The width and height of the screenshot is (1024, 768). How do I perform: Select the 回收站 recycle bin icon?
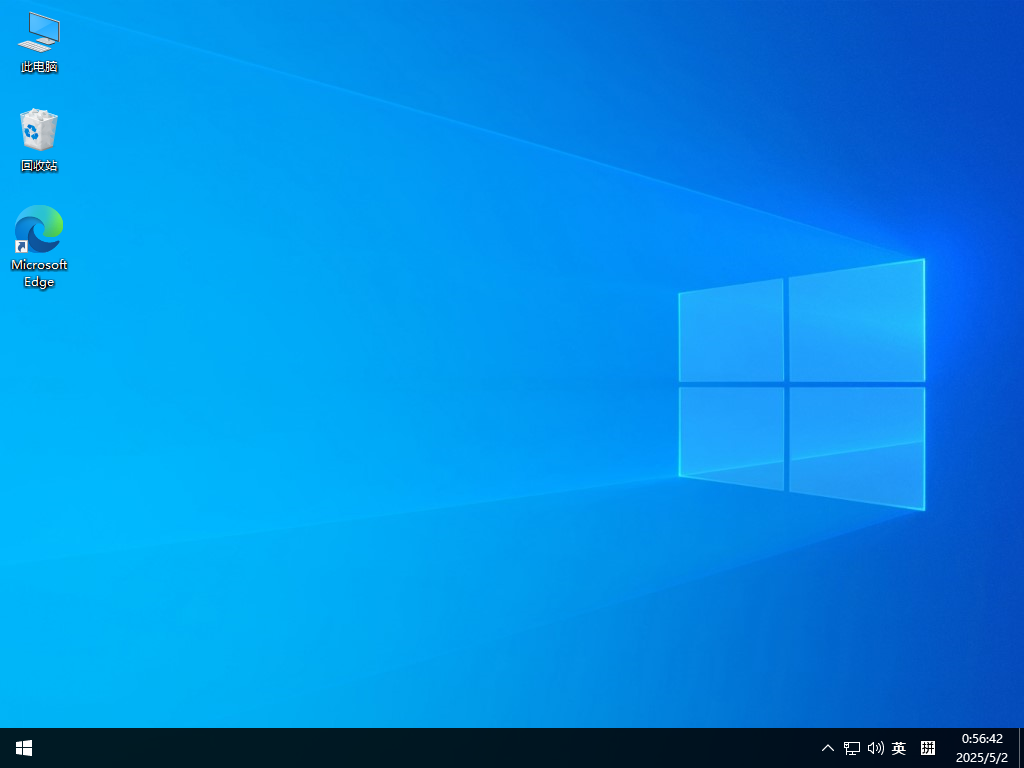(x=39, y=130)
